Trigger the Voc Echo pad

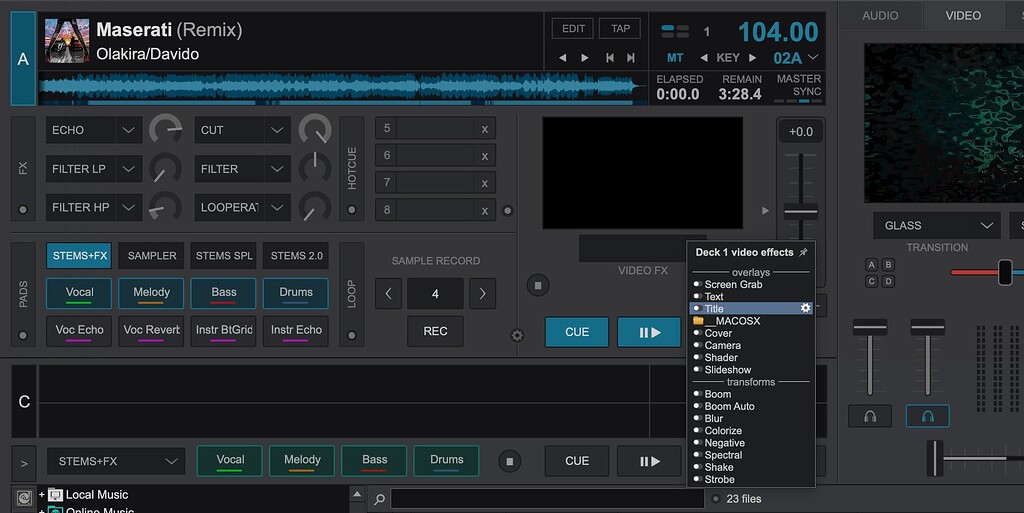tap(79, 331)
